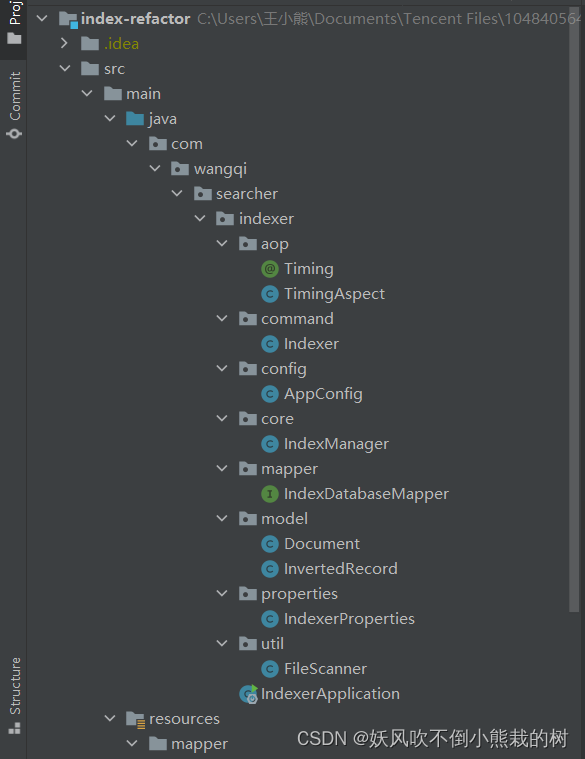Open the Commit tool window tab

(15, 104)
